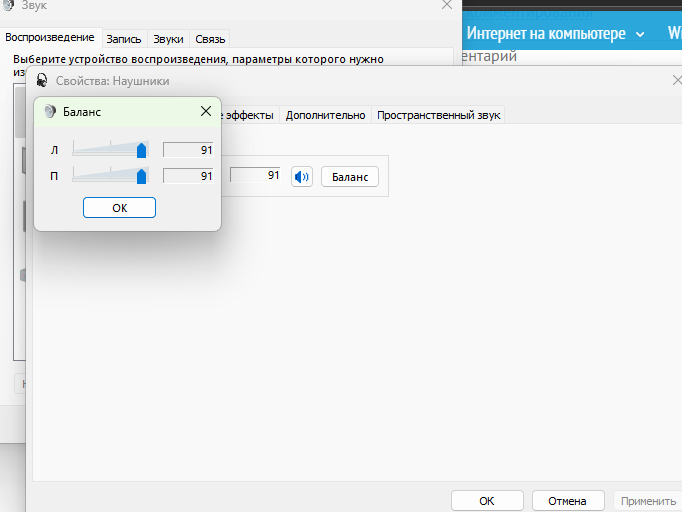Click Отмена in the headphones properties
Screen dimensions: 682x512
click(568, 501)
